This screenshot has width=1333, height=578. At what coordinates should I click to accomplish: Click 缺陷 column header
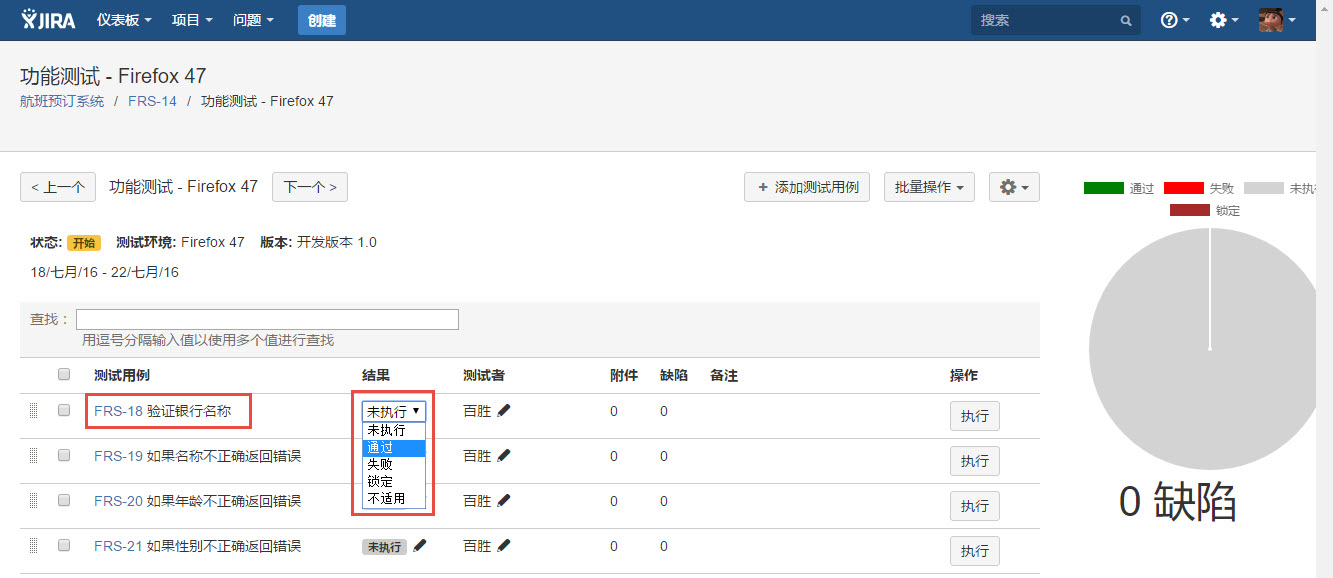point(674,375)
